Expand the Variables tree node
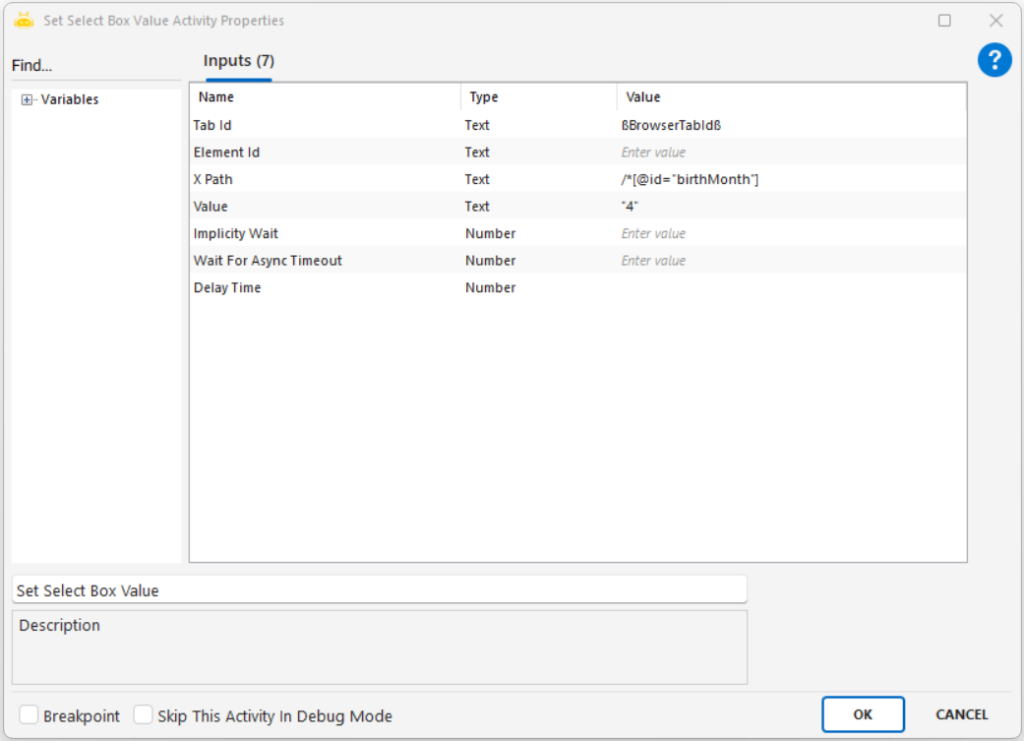The image size is (1024, 741). click(x=27, y=100)
